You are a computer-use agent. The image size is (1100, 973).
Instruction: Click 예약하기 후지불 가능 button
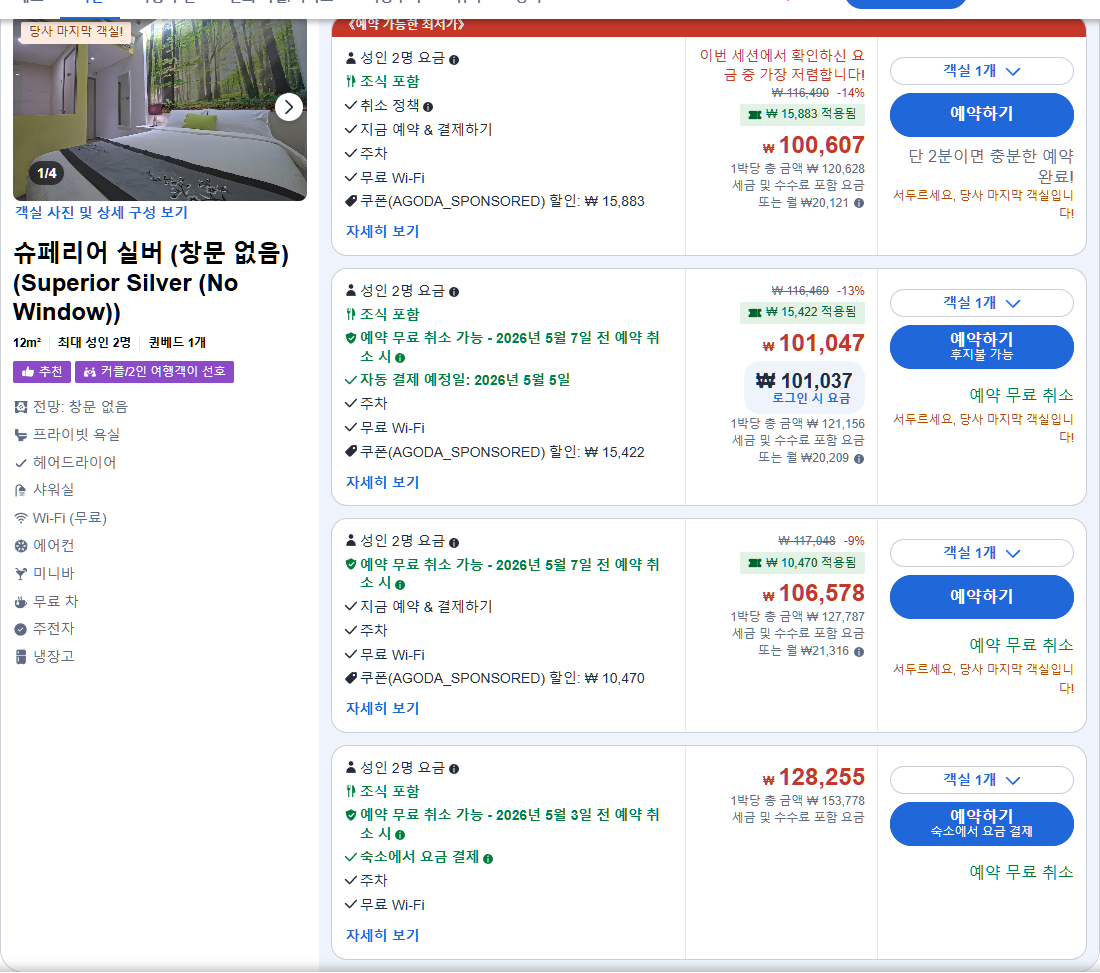tap(981, 347)
